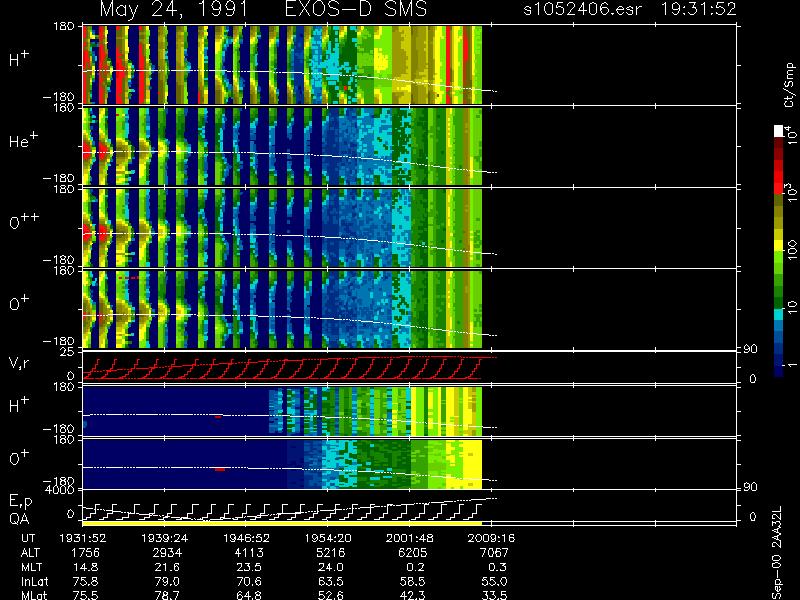Click the InLat value '75.8'
Screen dimensions: 800x600
(86, 581)
